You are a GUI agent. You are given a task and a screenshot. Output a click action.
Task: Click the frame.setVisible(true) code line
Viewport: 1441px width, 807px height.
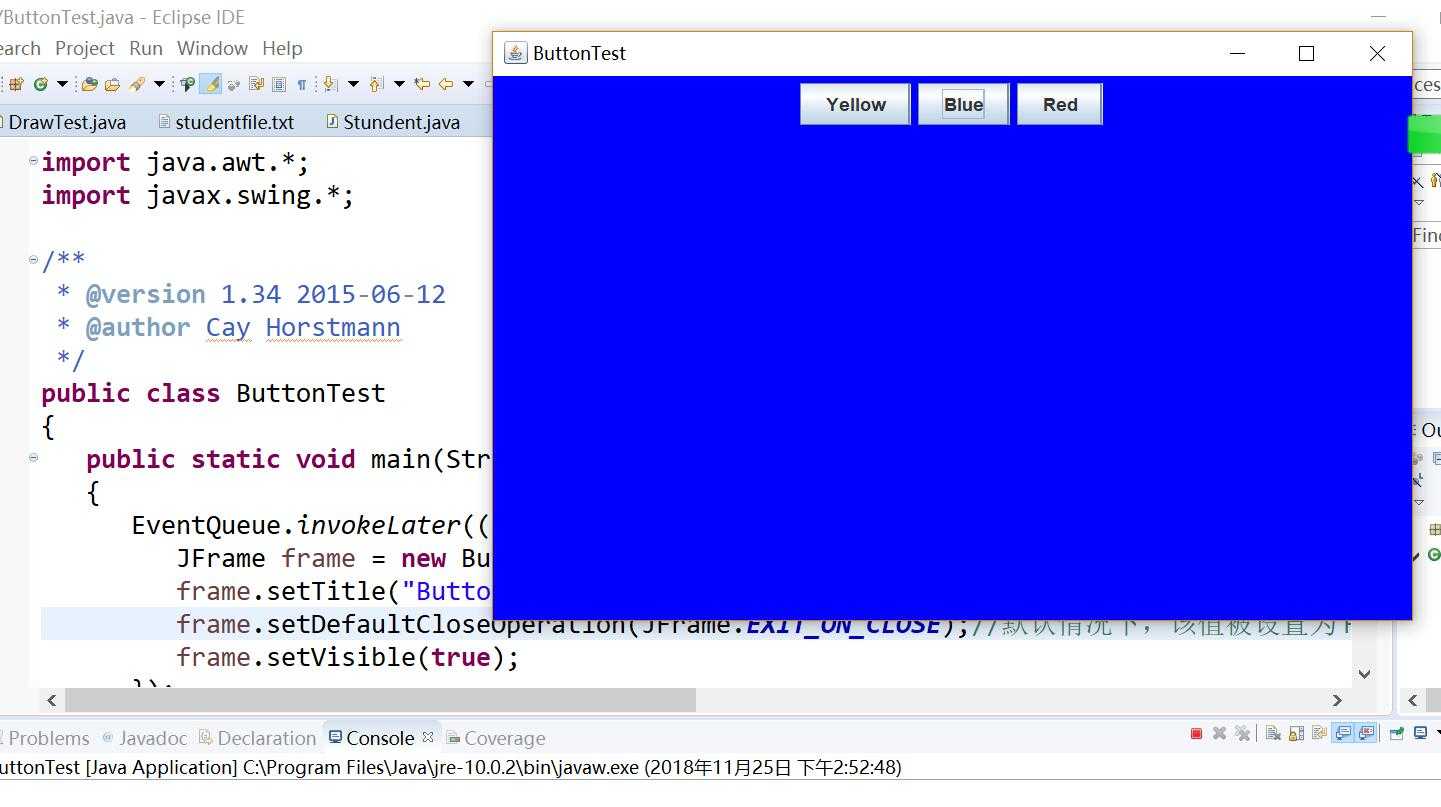tap(348, 657)
